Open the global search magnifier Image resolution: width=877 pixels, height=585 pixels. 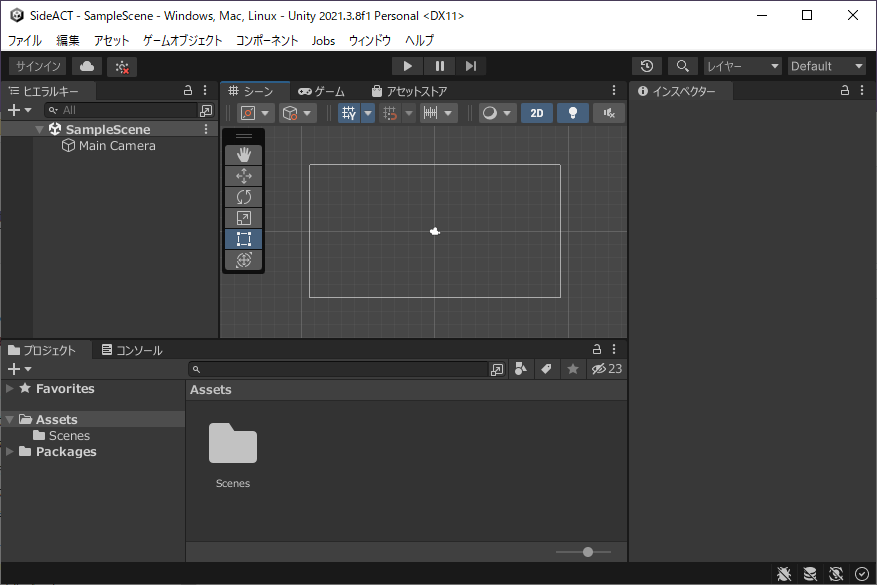682,66
